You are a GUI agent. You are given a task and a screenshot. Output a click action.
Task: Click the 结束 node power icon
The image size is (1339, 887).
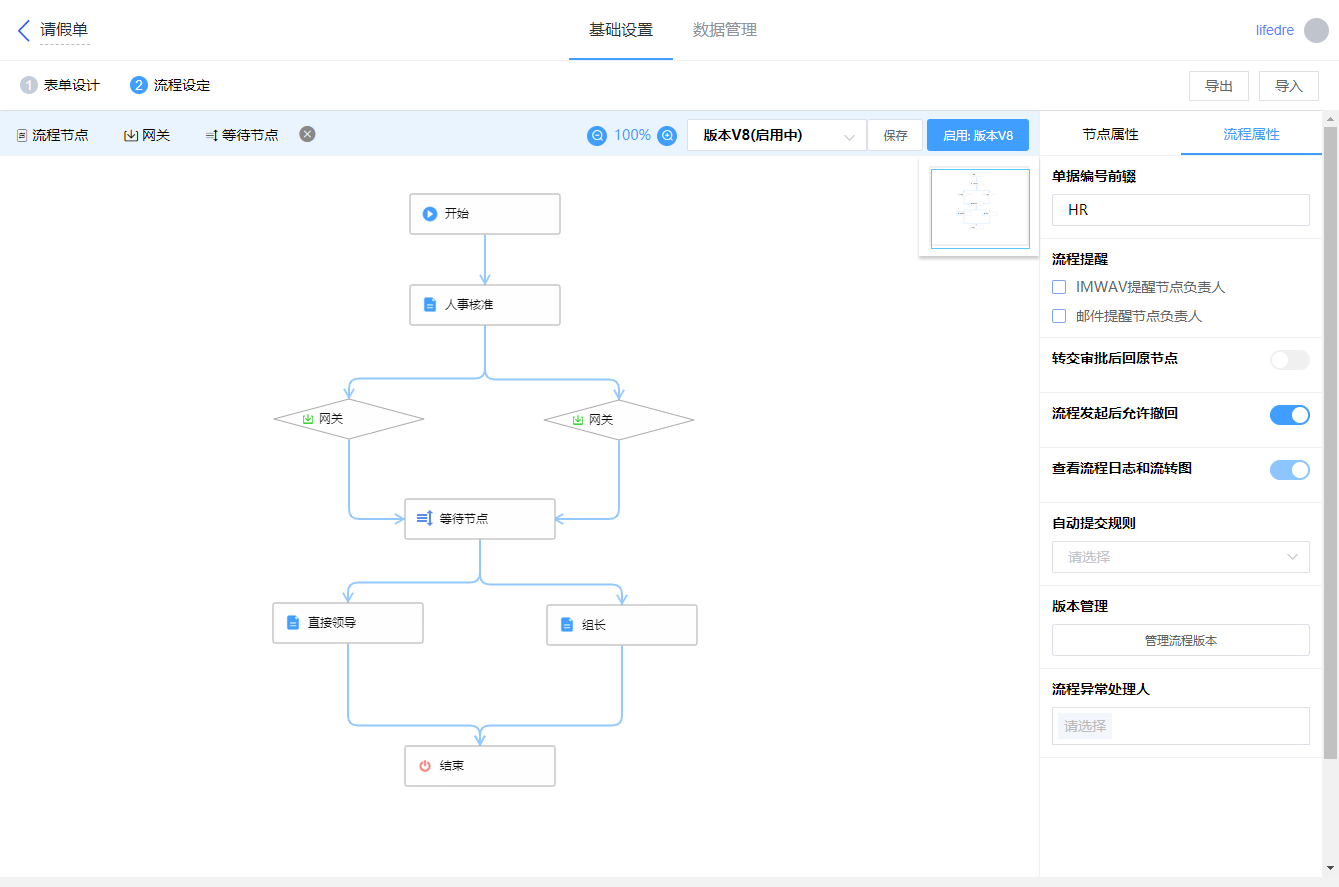tap(425, 766)
